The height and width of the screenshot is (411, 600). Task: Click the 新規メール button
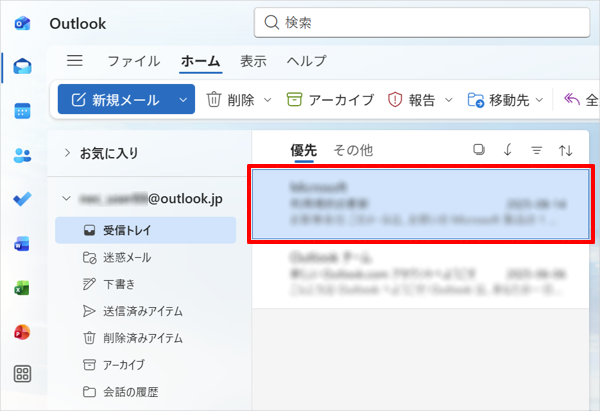pos(116,100)
